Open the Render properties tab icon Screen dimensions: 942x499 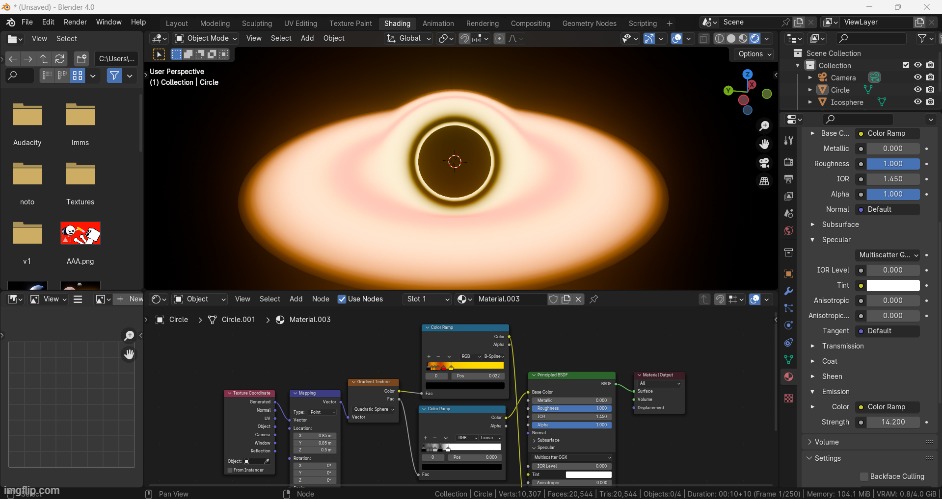[x=789, y=162]
